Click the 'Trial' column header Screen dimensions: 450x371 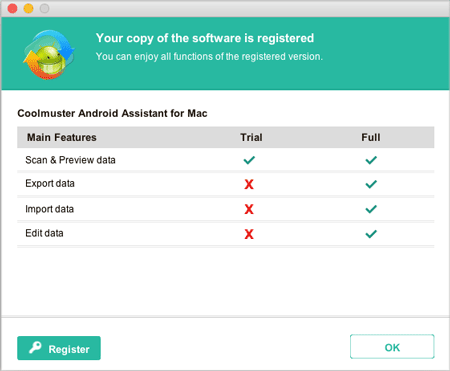coord(251,137)
